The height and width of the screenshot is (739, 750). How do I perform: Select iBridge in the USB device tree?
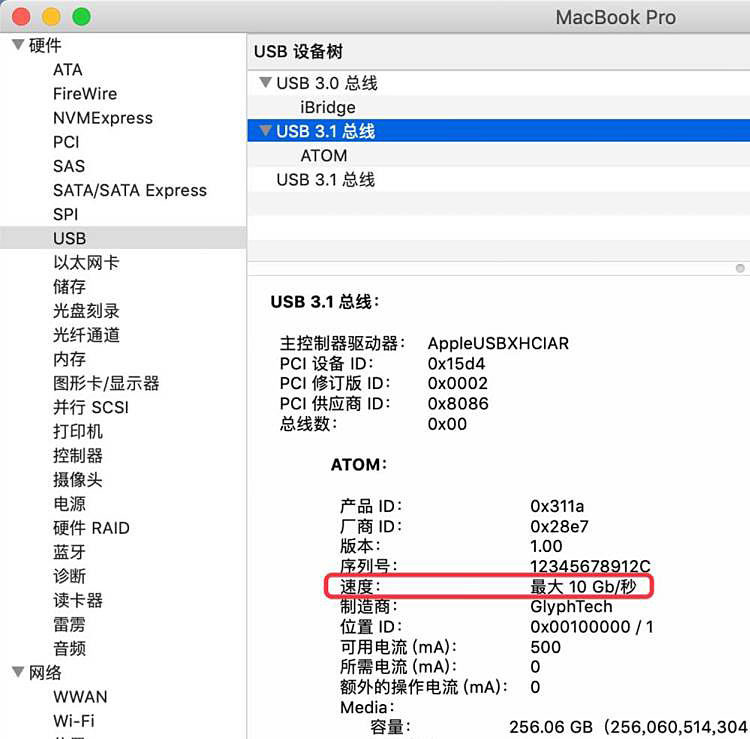(x=327, y=107)
